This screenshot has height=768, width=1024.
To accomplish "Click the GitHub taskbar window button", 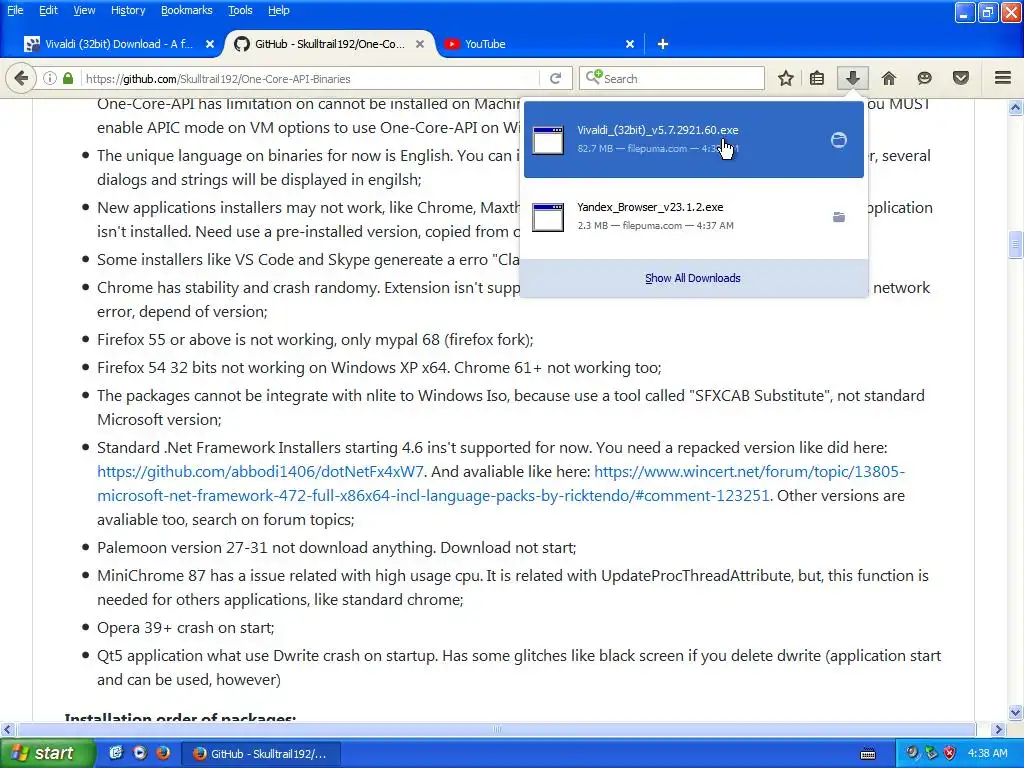I will click(259, 754).
